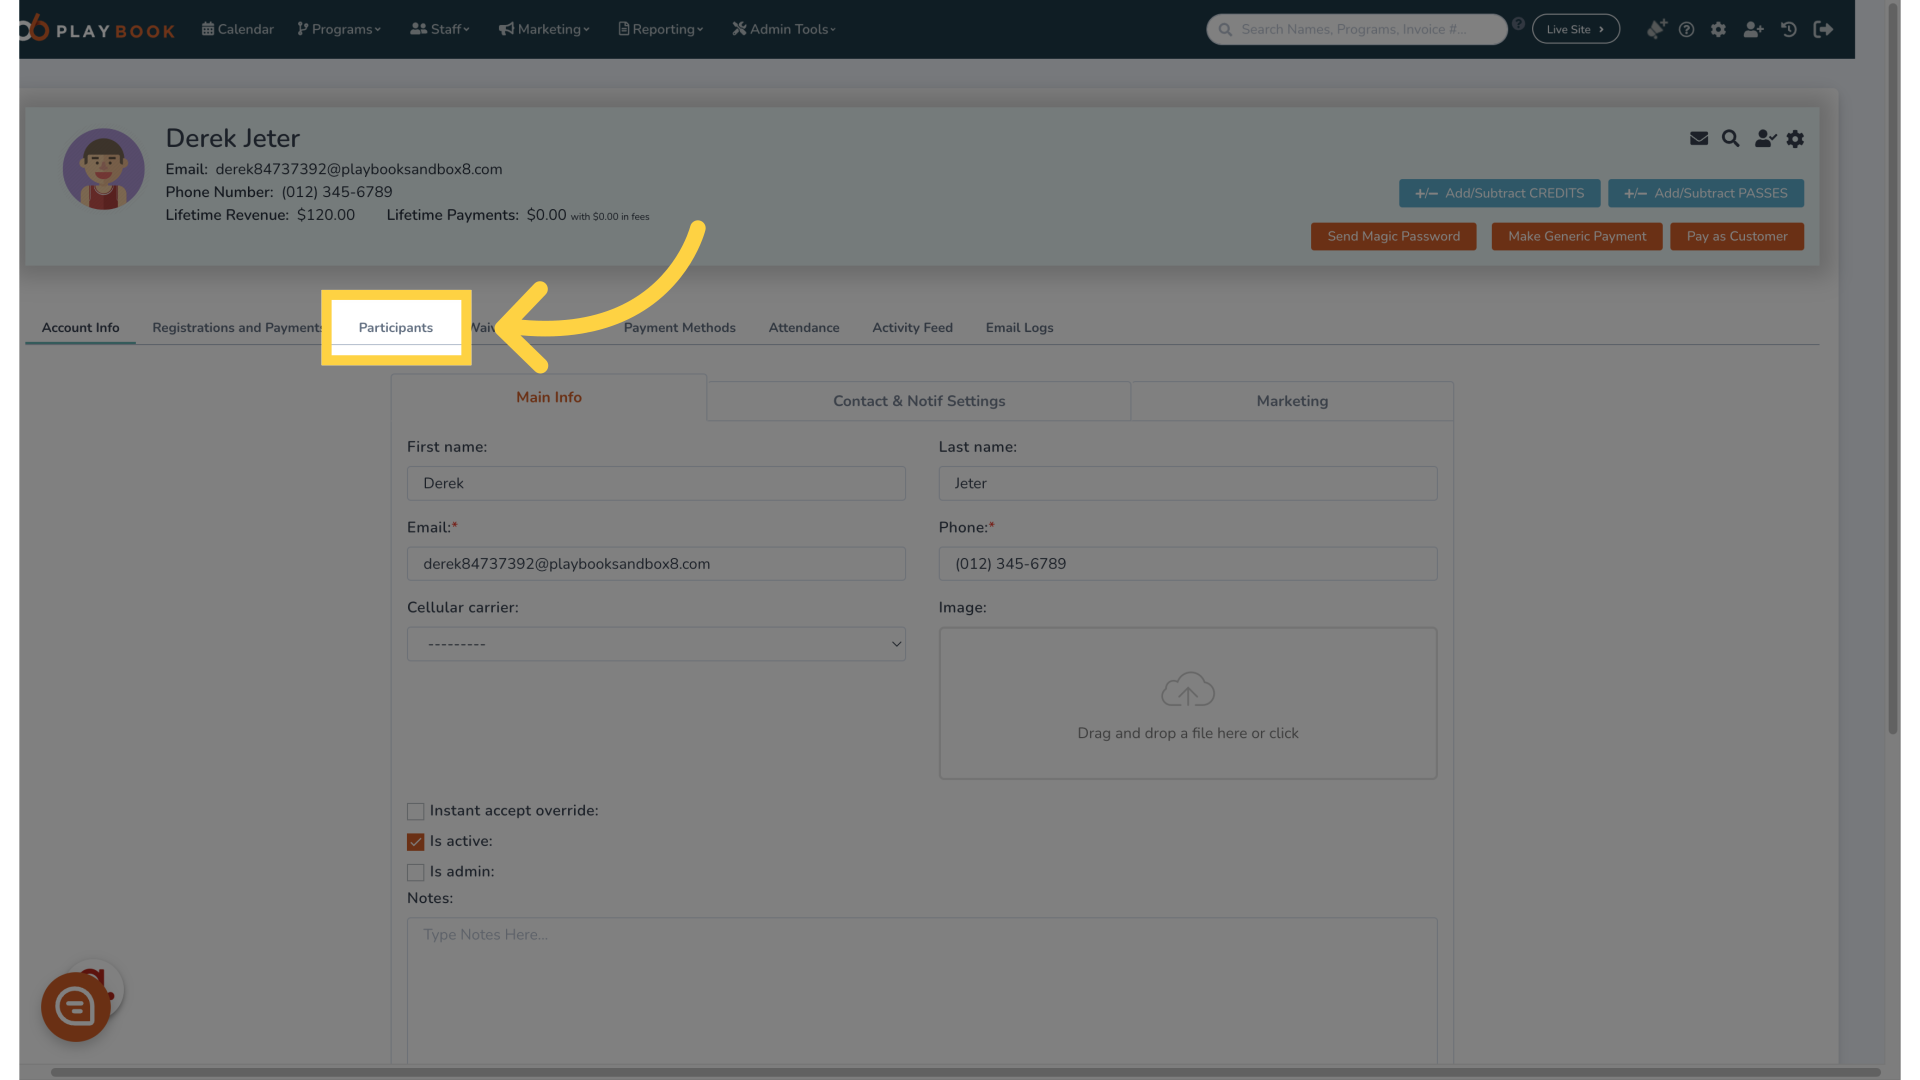Click the email/envelope icon on profile

(x=1698, y=138)
